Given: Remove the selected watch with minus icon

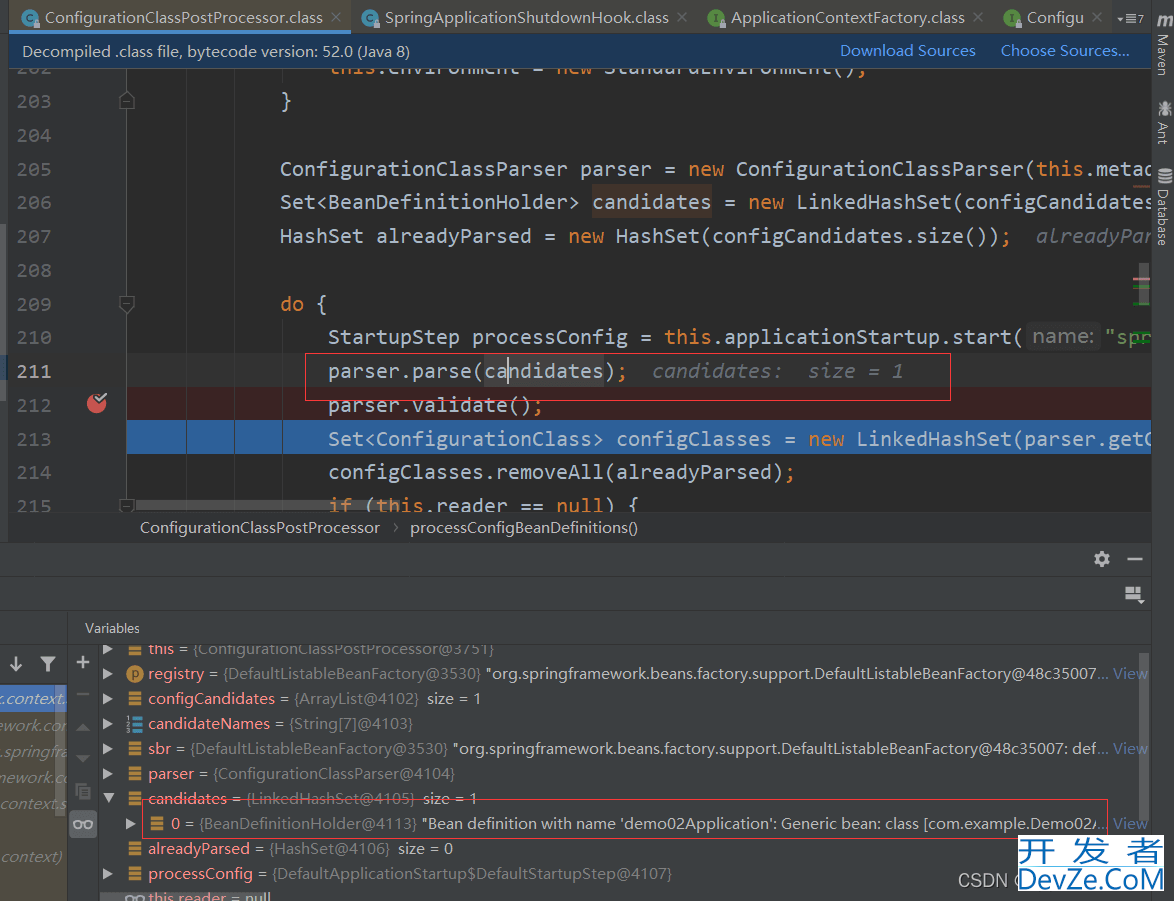Looking at the screenshot, I should tap(83, 694).
